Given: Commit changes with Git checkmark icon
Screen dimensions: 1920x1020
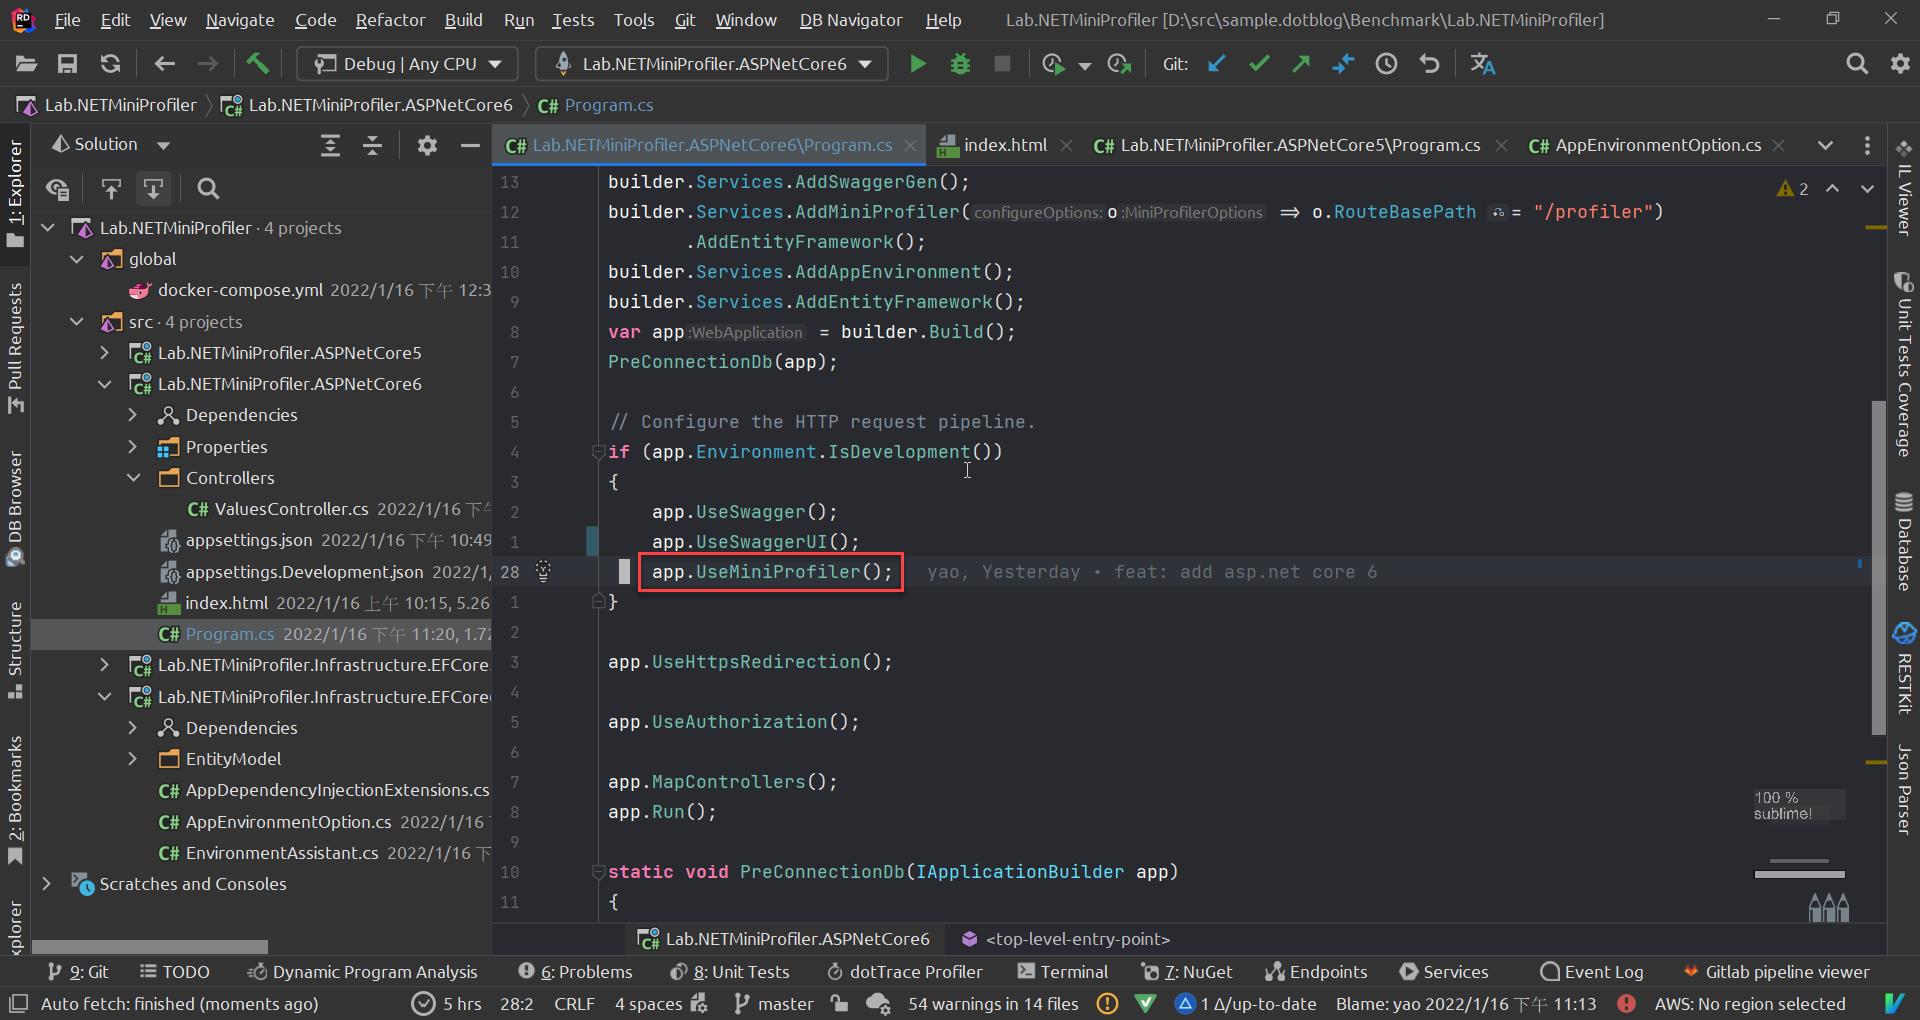Looking at the screenshot, I should point(1259,64).
